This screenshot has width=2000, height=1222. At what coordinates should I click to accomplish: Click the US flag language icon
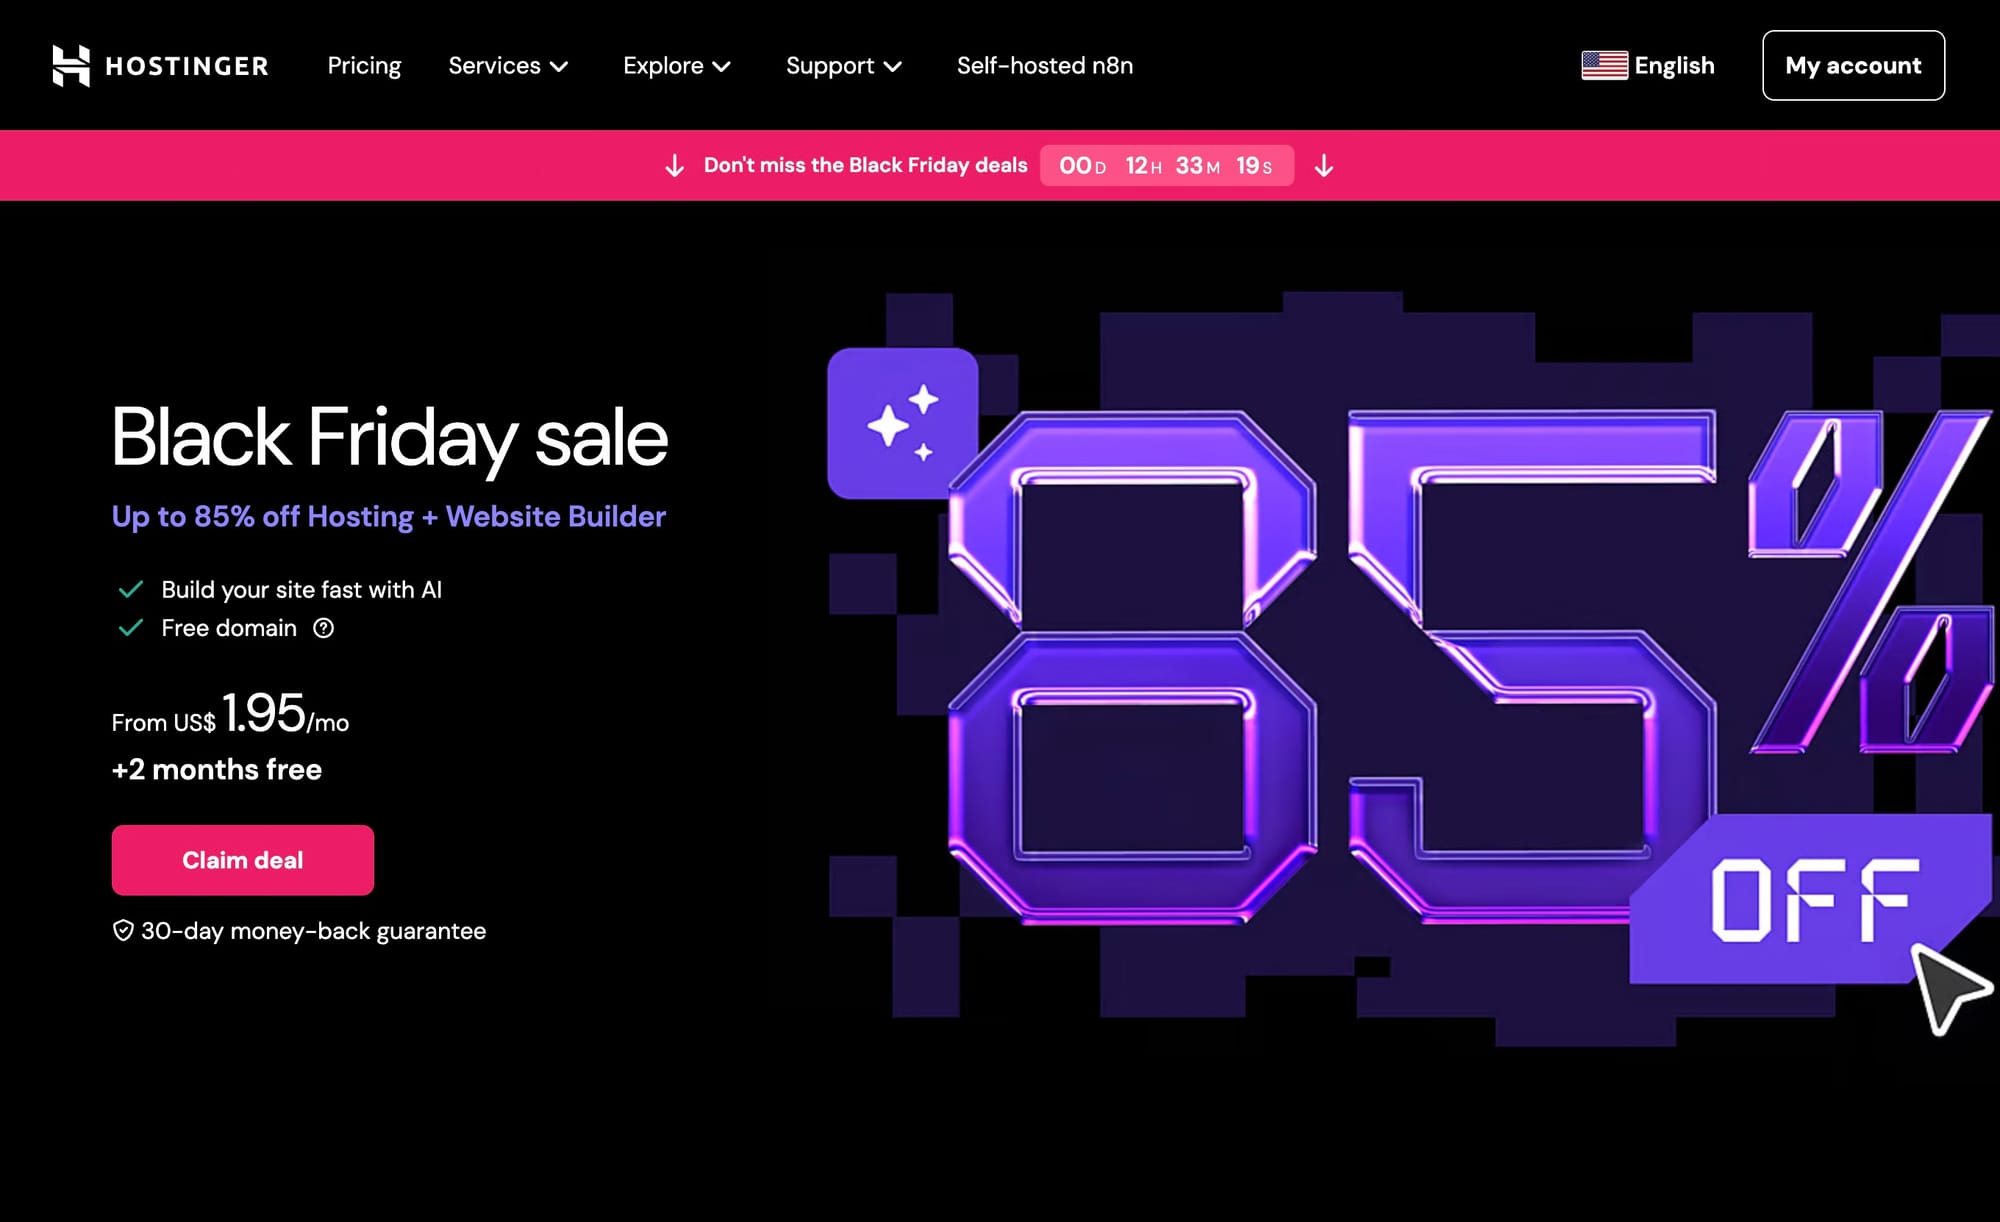[x=1604, y=66]
